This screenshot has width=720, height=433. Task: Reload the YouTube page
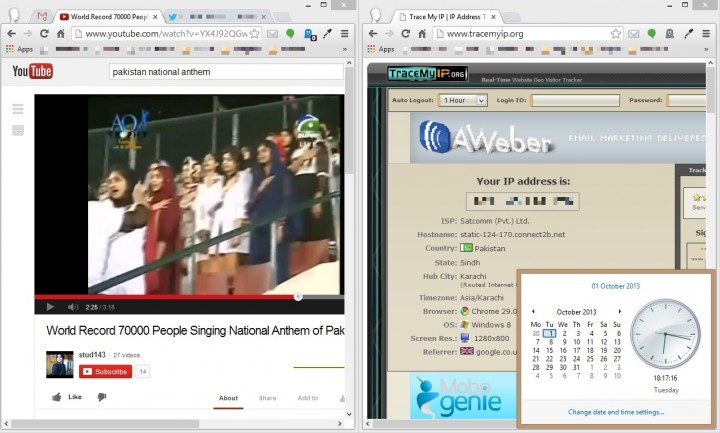(44, 34)
